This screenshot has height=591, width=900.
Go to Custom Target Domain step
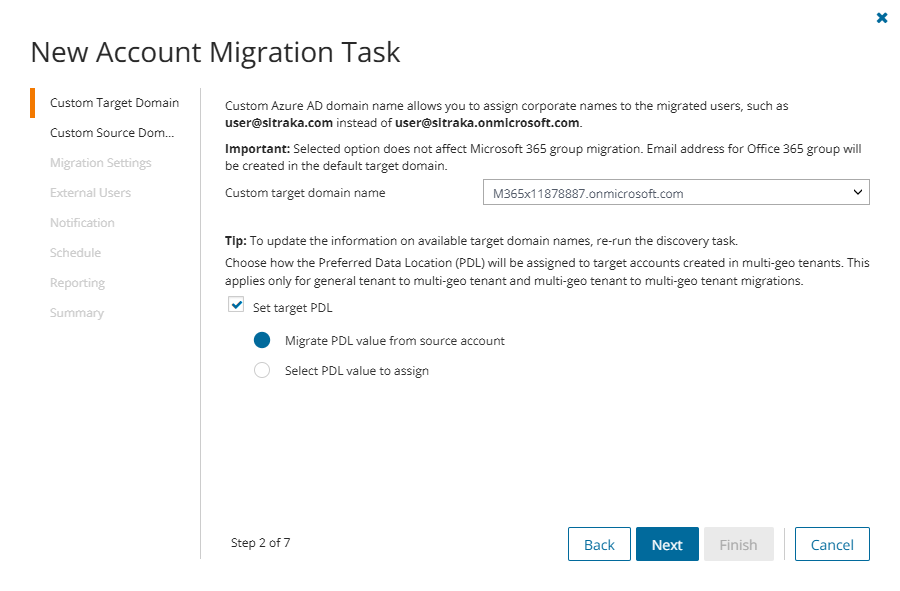coord(114,103)
